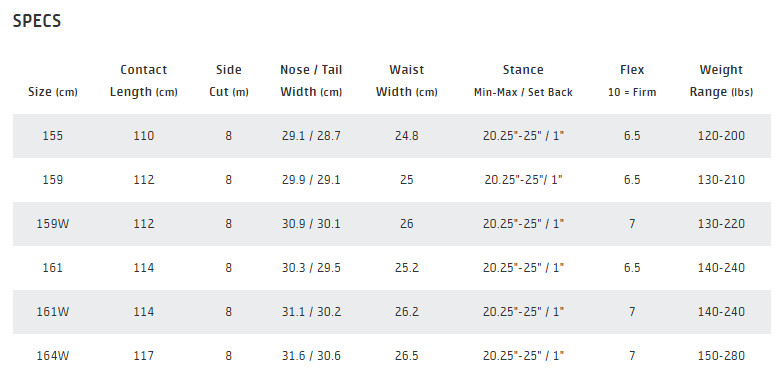Viewport: 784px width, 379px height.
Task: Select the Weight Range (lbs) header
Action: (721, 80)
